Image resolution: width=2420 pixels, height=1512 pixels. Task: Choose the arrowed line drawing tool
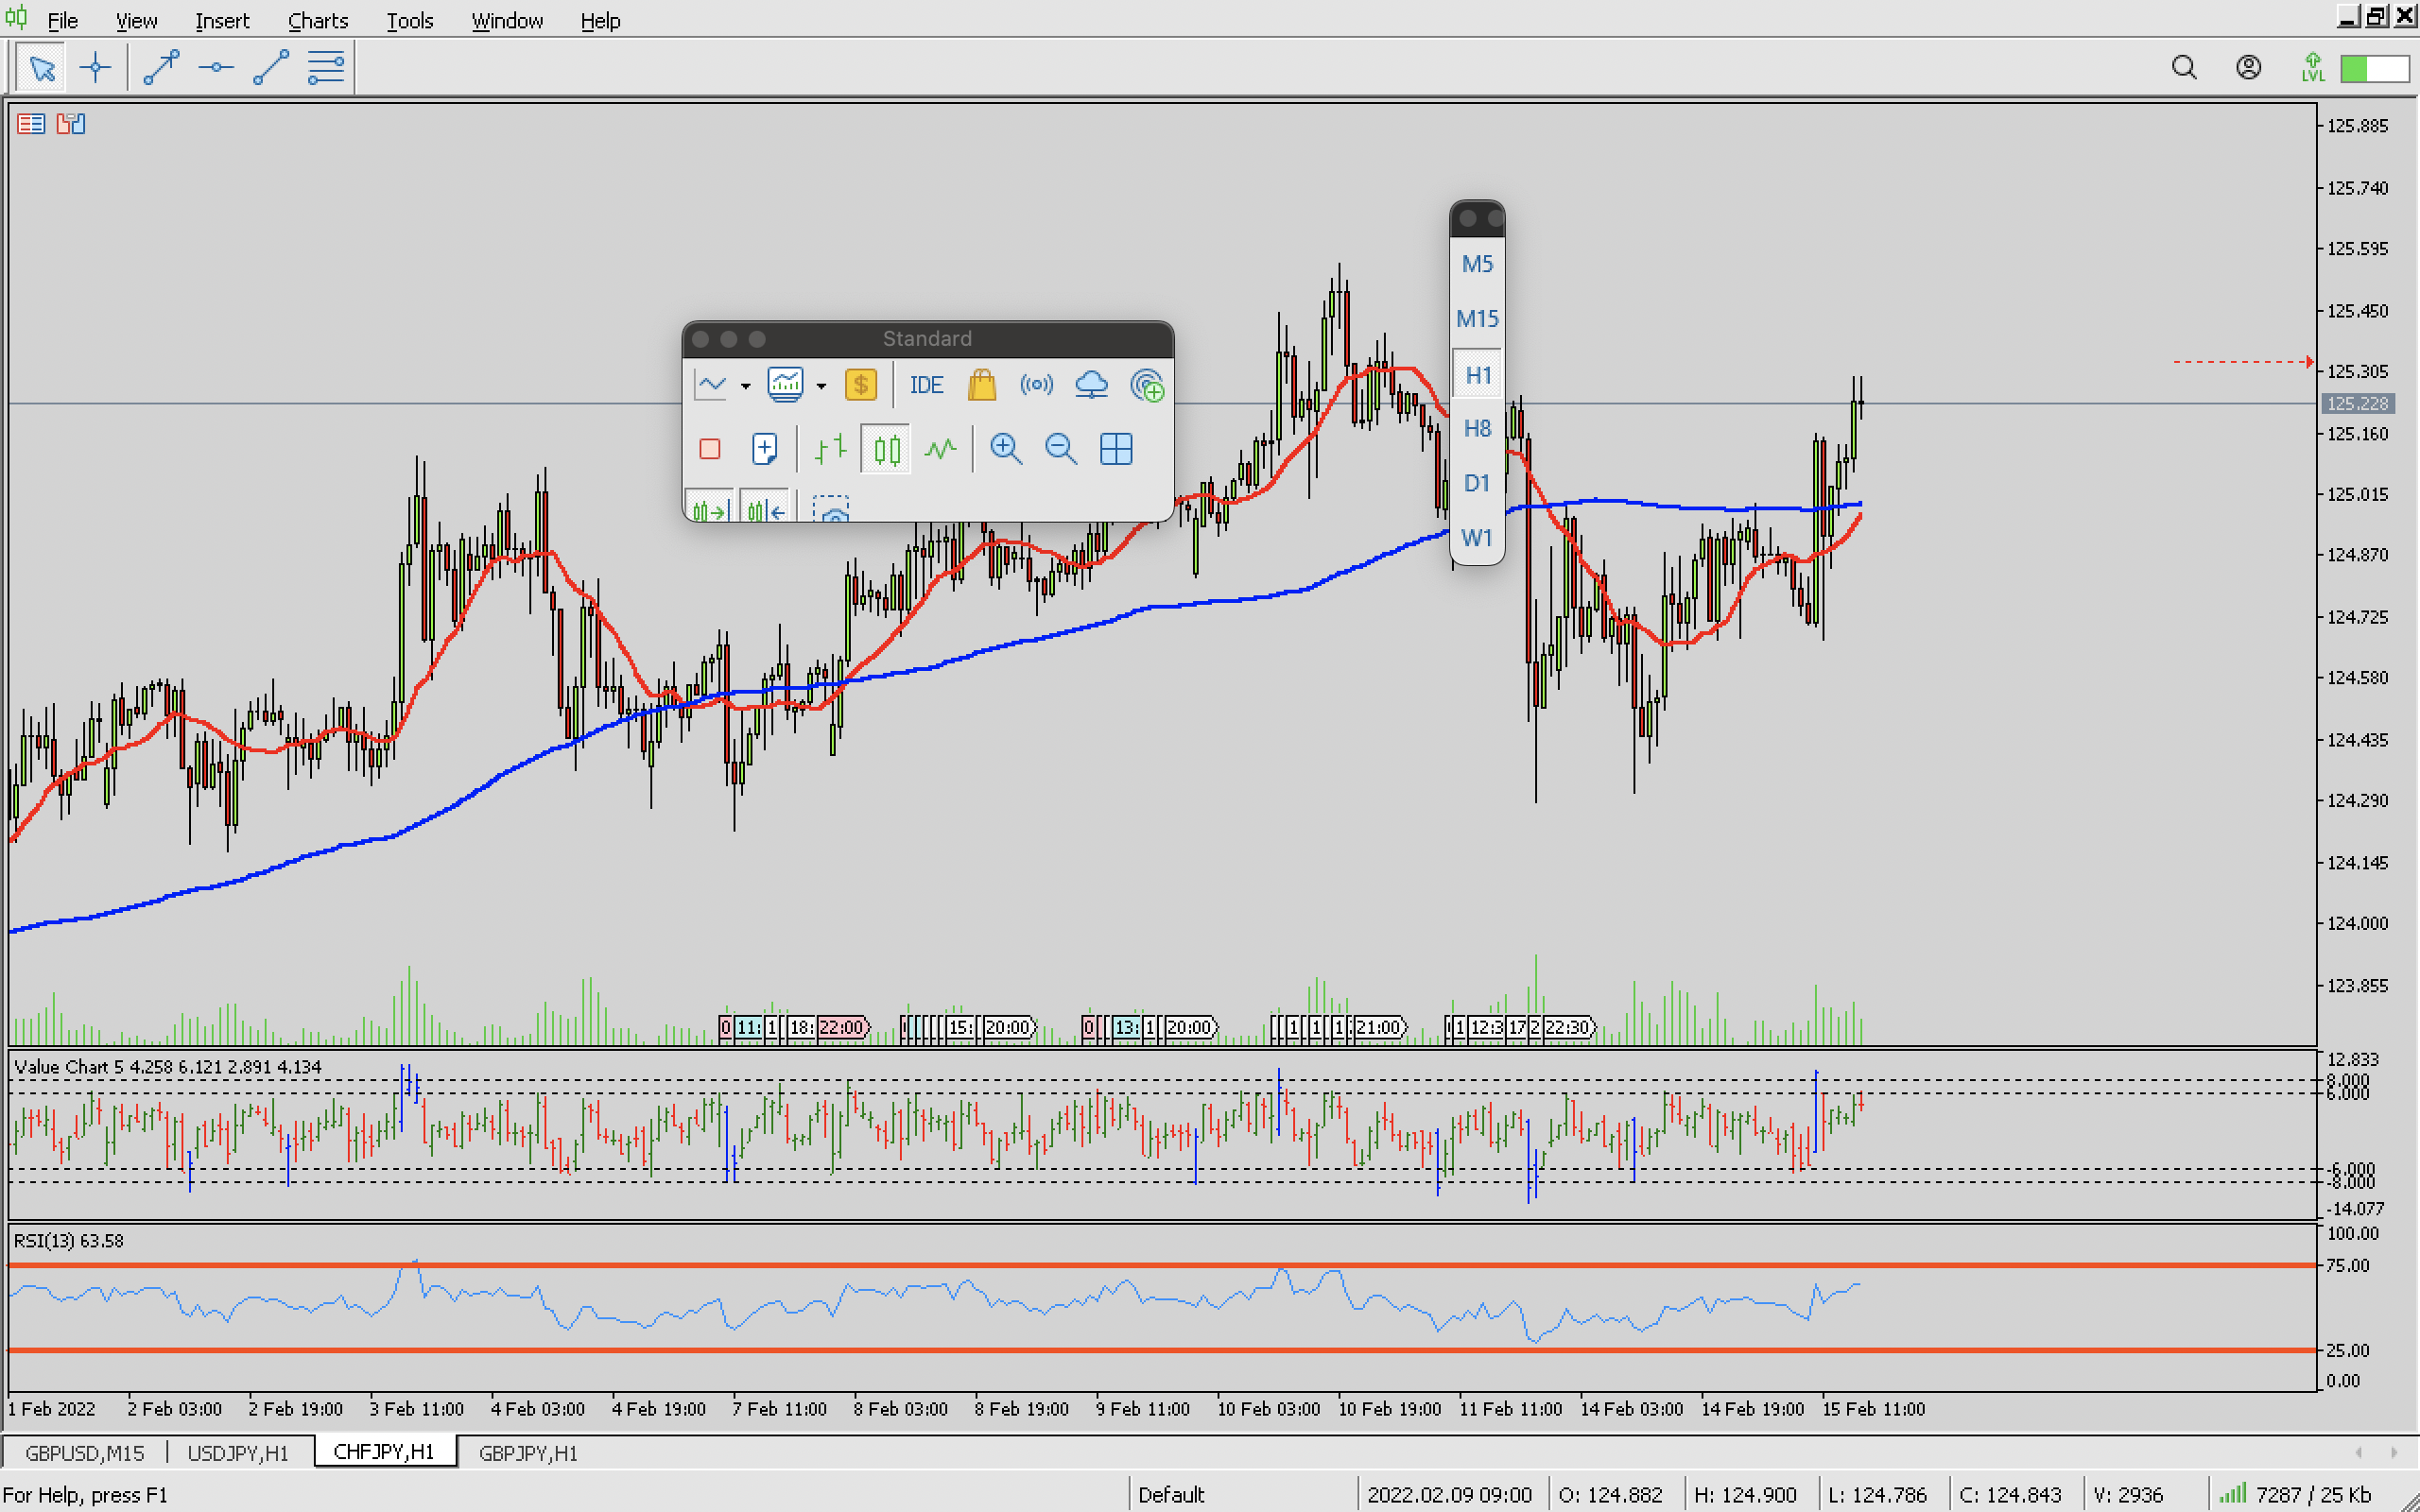tap(161, 68)
